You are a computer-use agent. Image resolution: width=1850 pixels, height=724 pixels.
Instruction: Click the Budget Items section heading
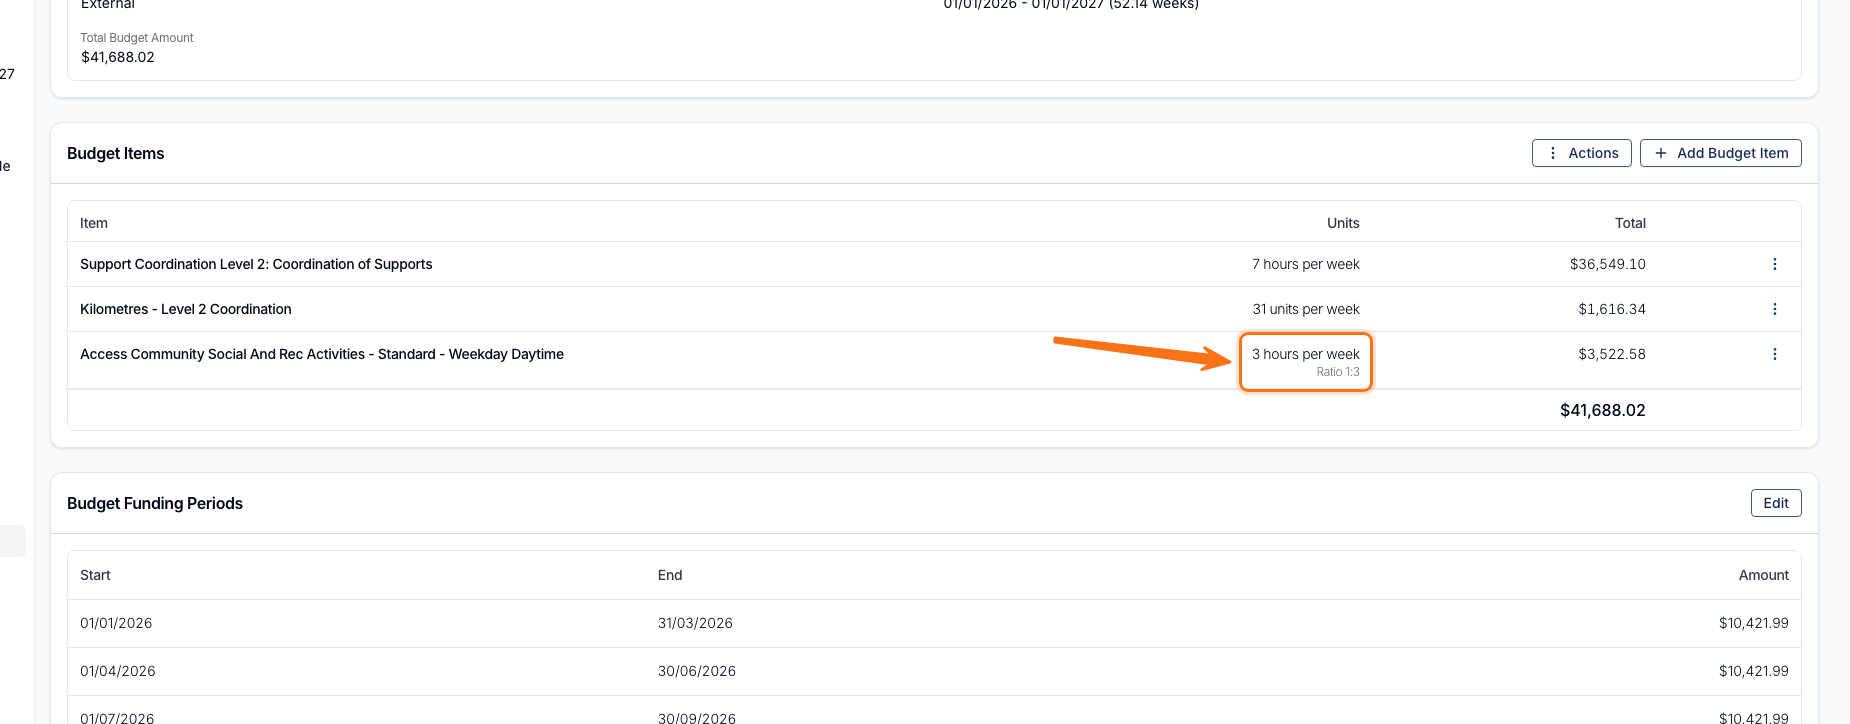(116, 153)
